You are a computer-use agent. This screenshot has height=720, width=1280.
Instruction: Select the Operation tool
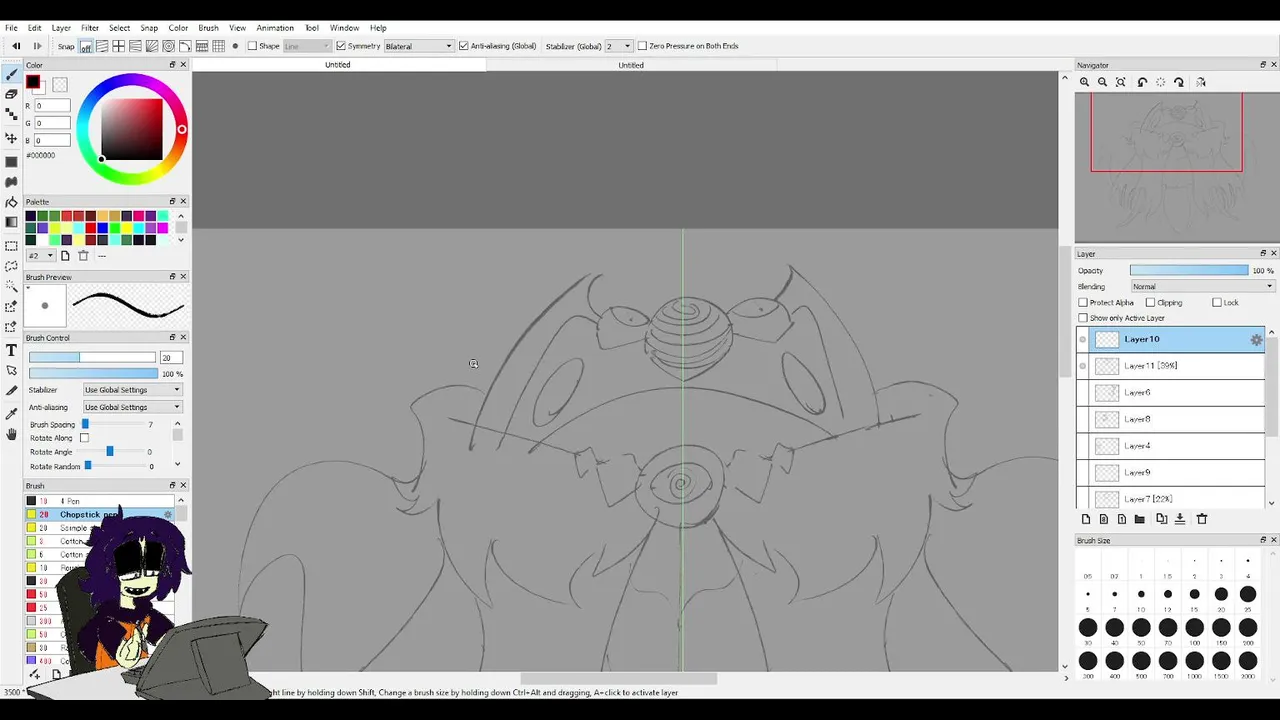coord(11,370)
